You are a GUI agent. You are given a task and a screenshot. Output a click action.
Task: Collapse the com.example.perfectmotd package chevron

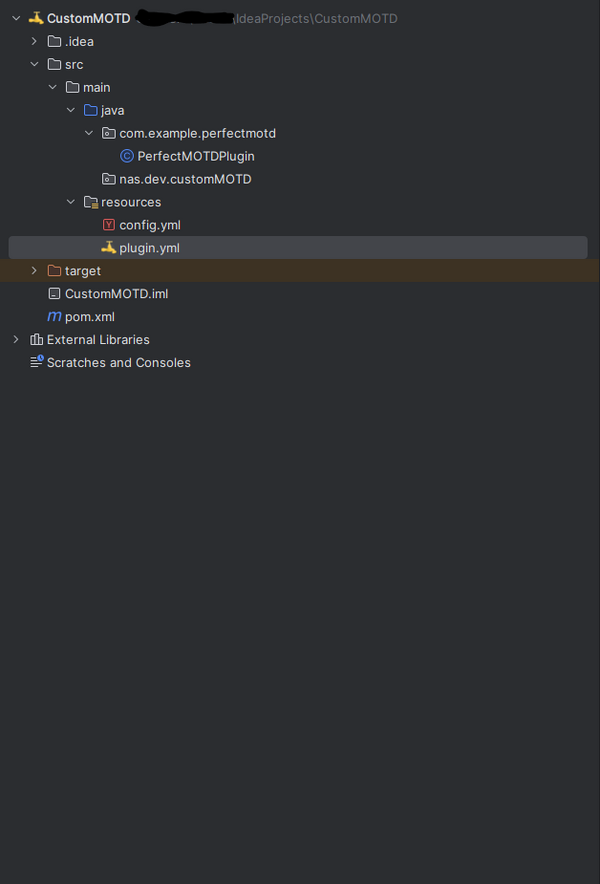click(89, 133)
